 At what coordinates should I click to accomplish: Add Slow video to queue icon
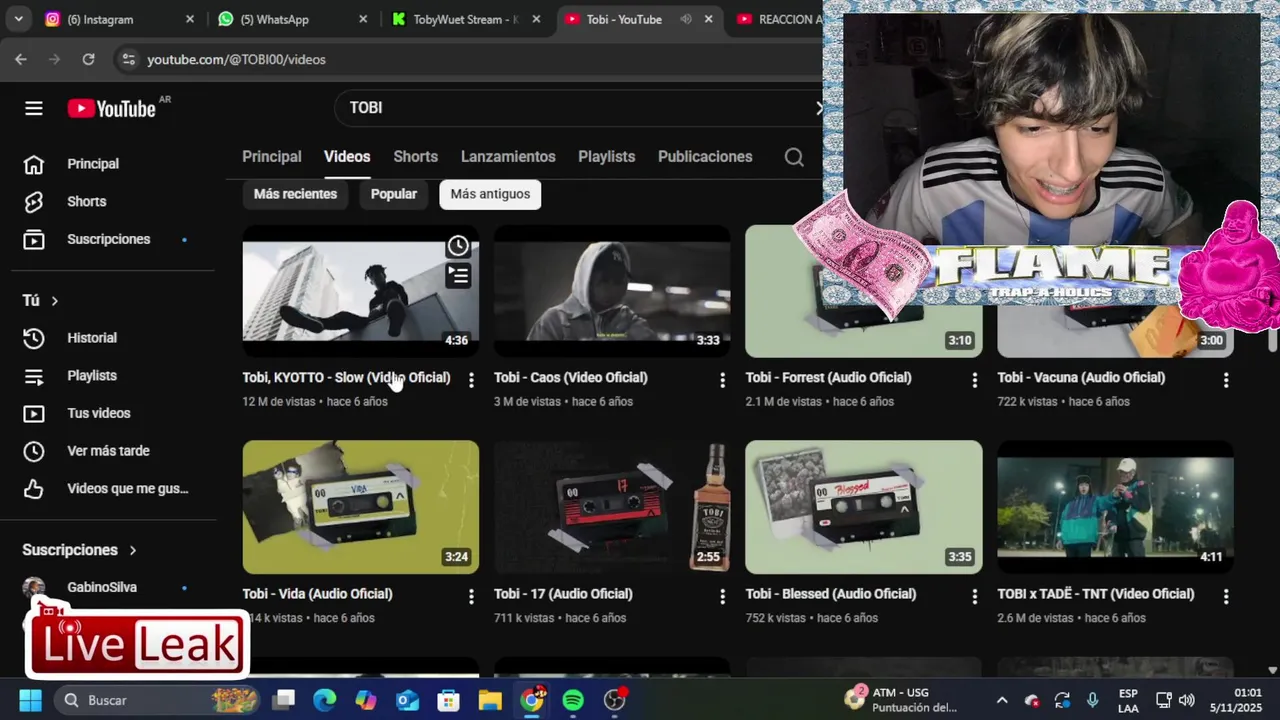click(458, 276)
